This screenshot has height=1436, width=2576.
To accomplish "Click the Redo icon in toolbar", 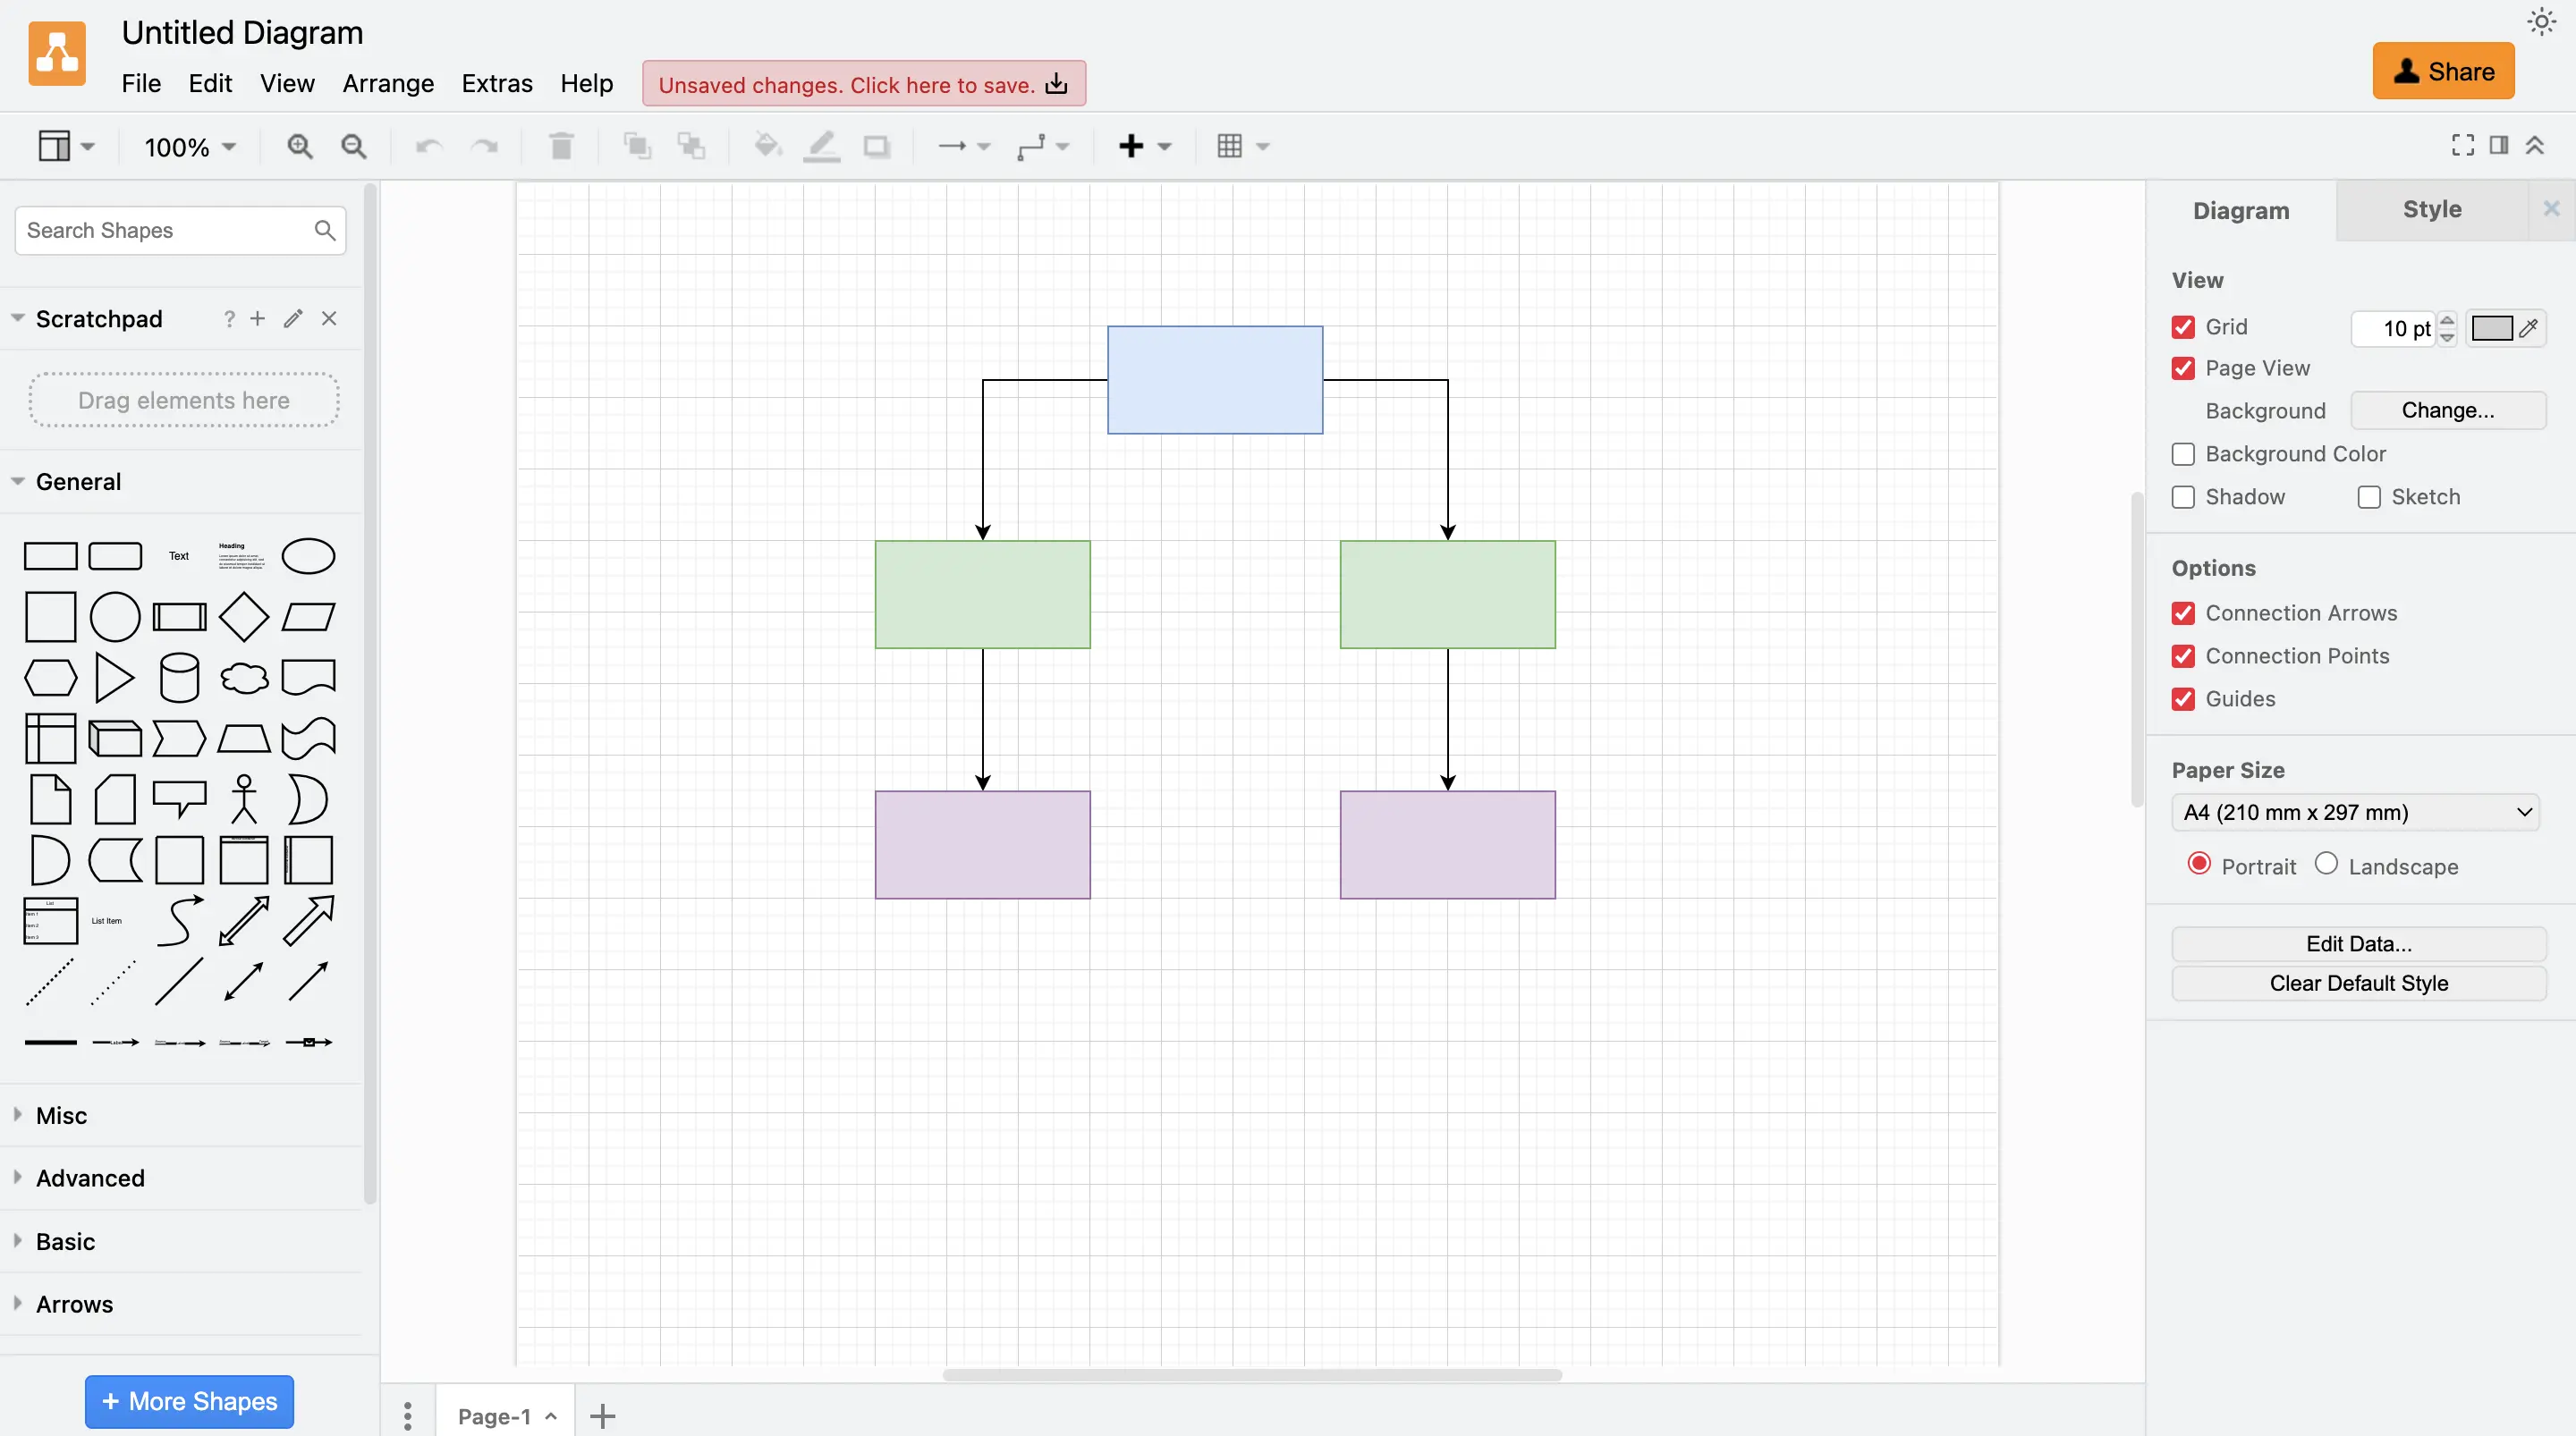I will (x=481, y=143).
